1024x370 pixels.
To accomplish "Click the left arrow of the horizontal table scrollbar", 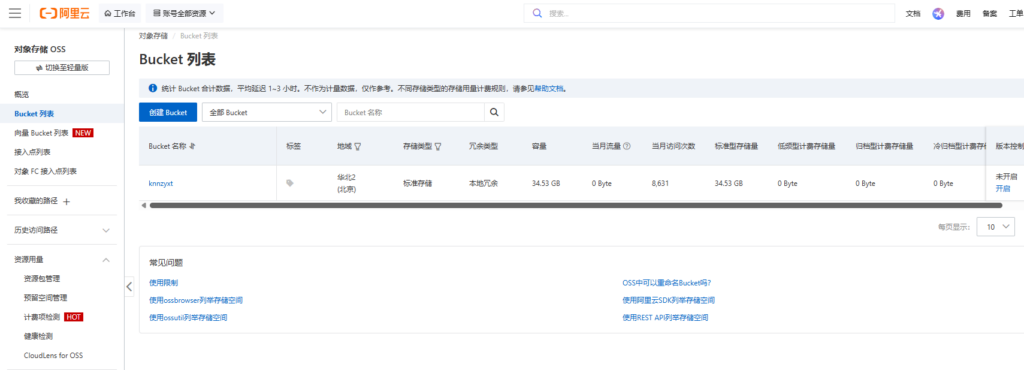I will click(144, 205).
